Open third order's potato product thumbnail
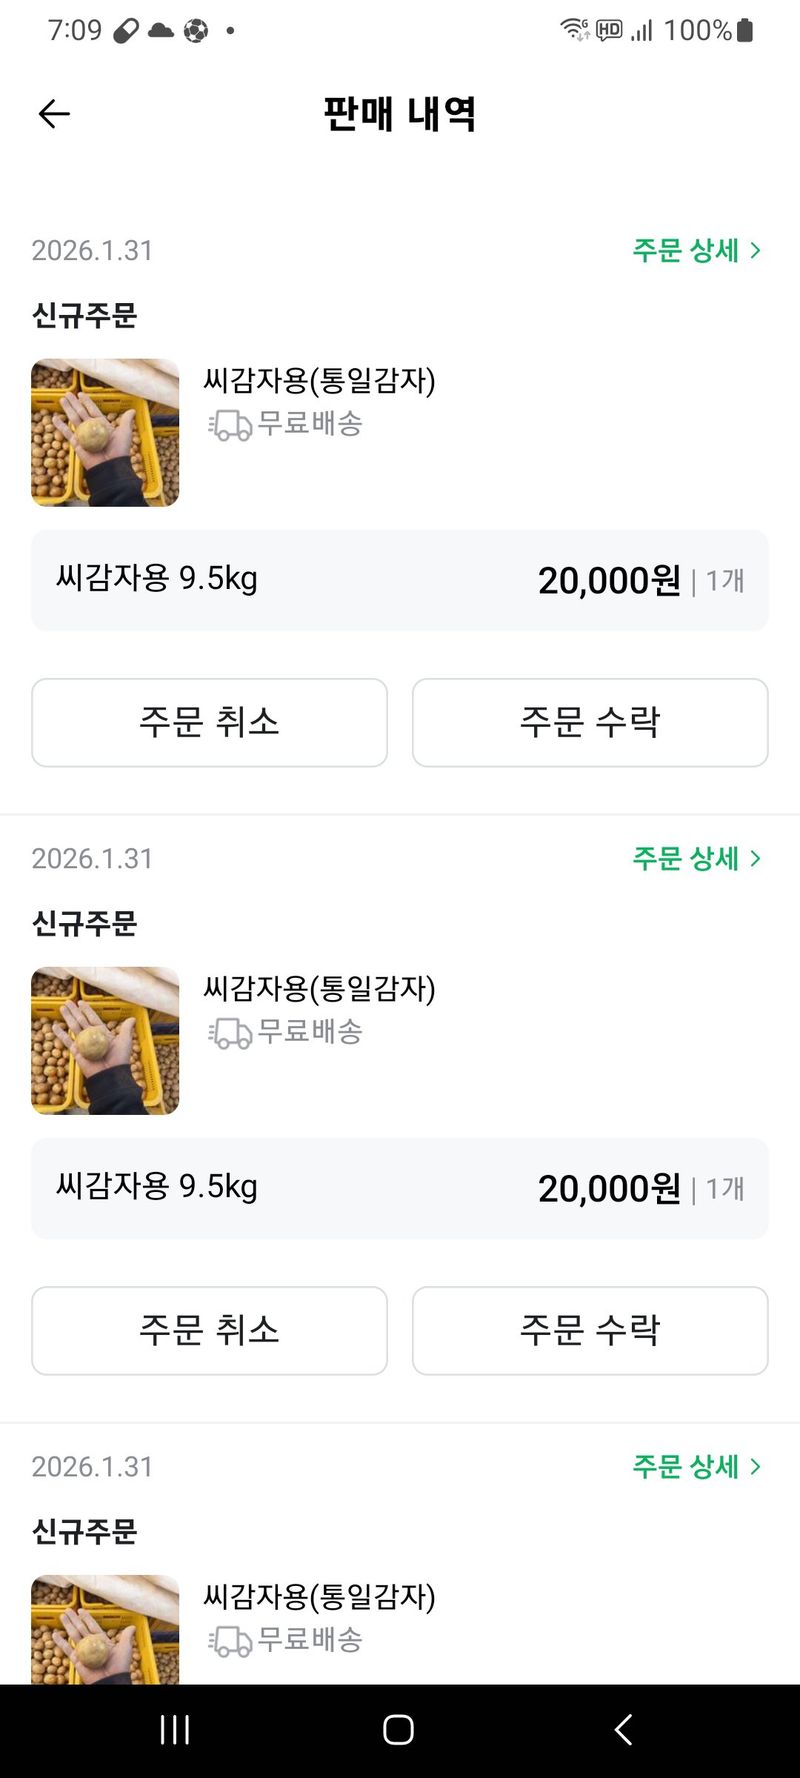This screenshot has height=1778, width=800. 105,1628
